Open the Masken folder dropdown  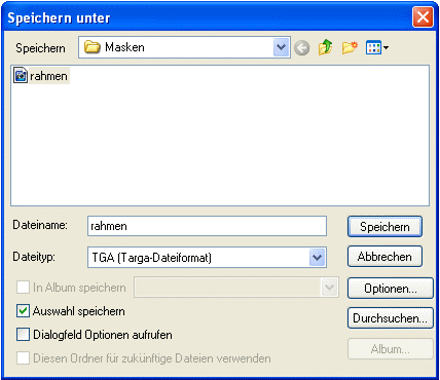(x=281, y=47)
